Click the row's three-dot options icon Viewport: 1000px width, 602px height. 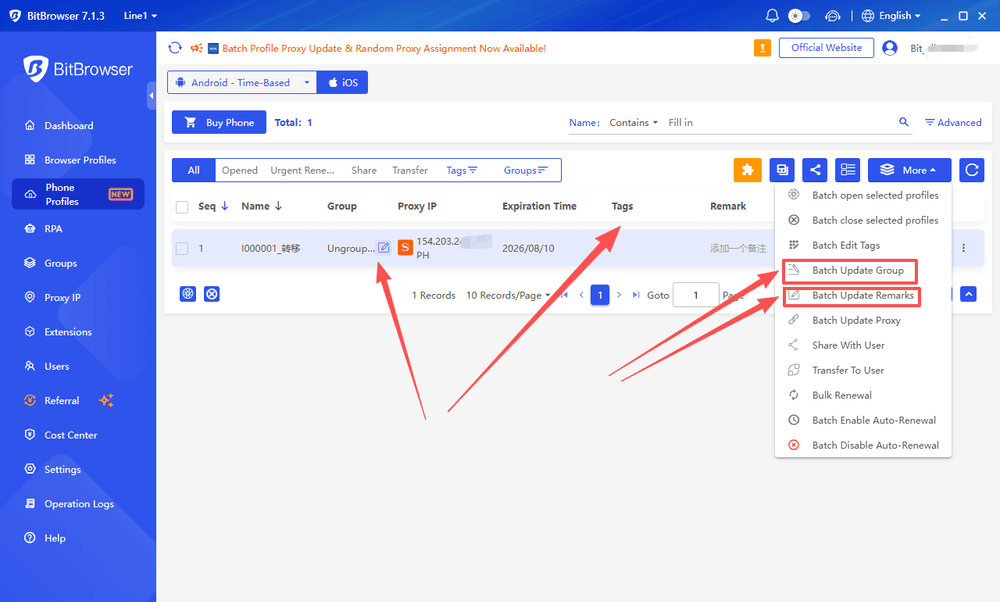964,248
